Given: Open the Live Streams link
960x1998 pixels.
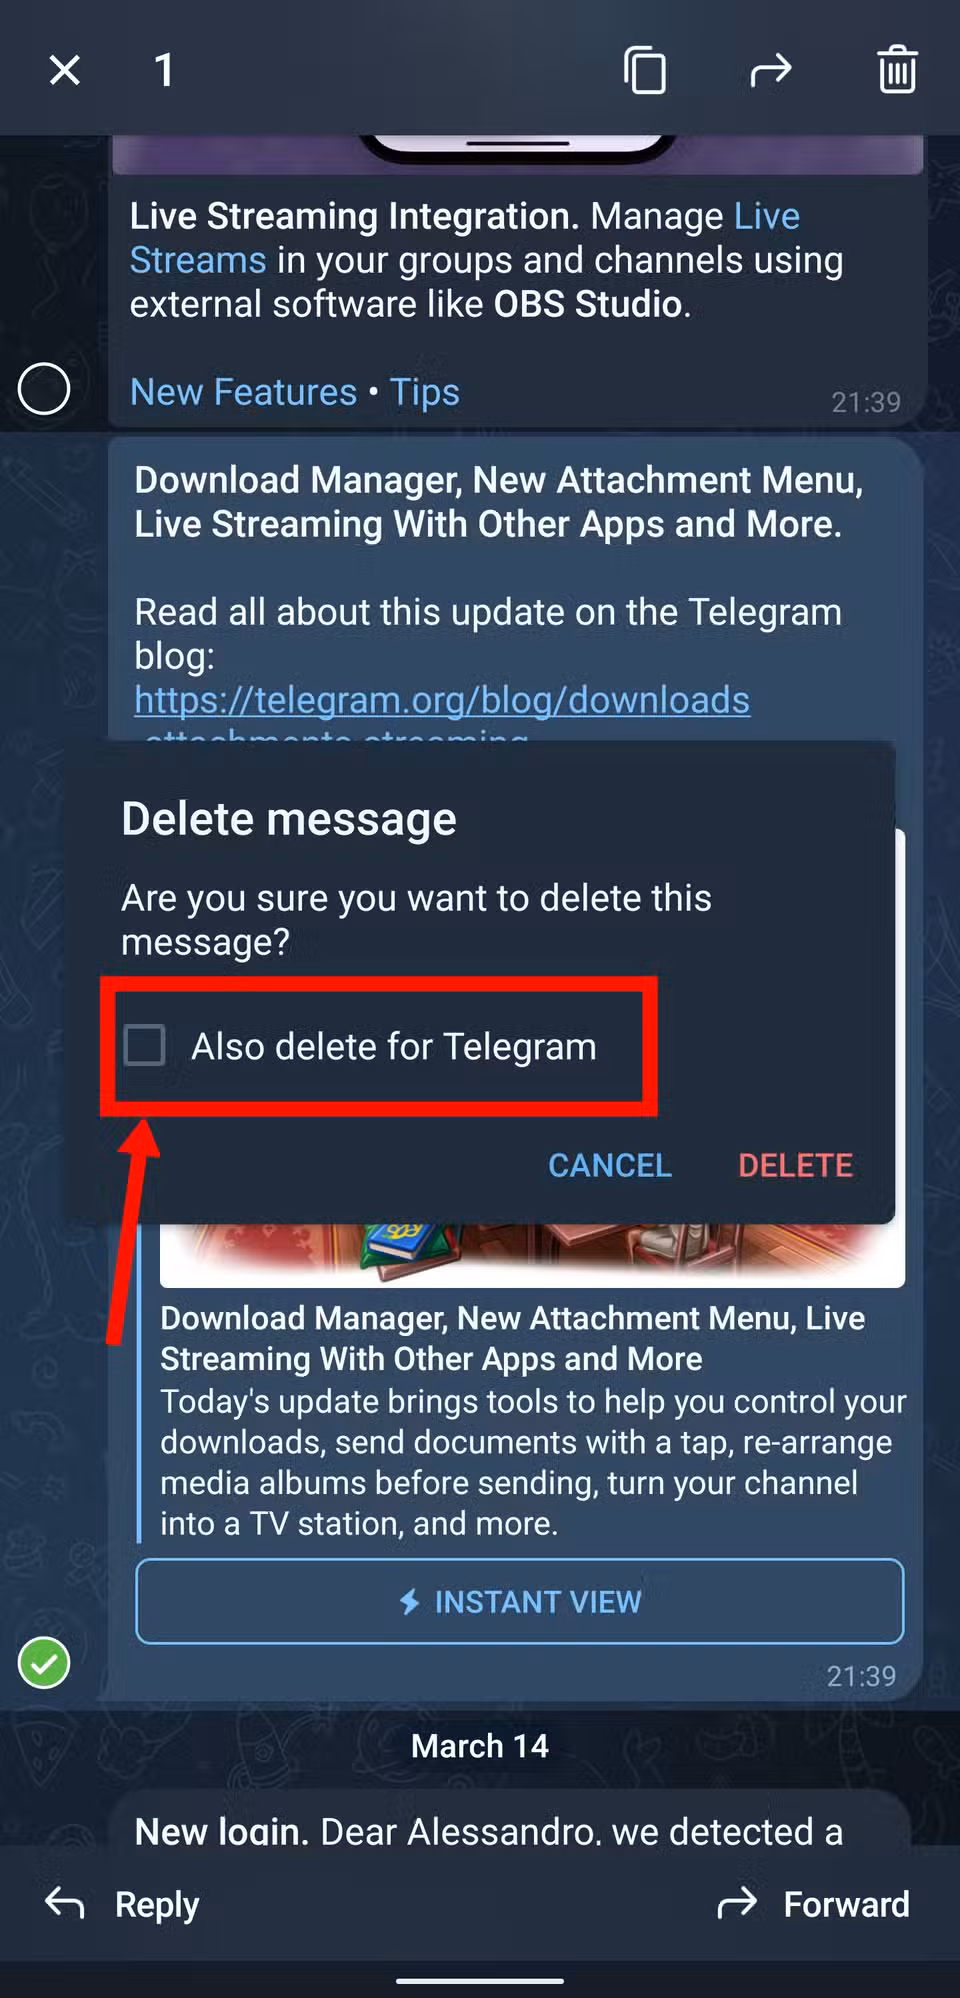Looking at the screenshot, I should [465, 238].
